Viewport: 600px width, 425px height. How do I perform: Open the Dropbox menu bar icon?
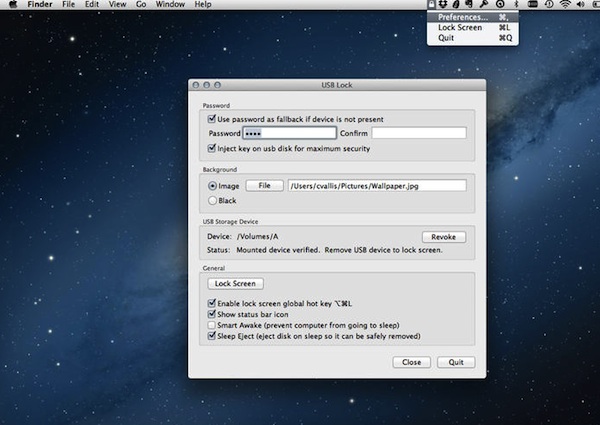pyautogui.click(x=445, y=5)
